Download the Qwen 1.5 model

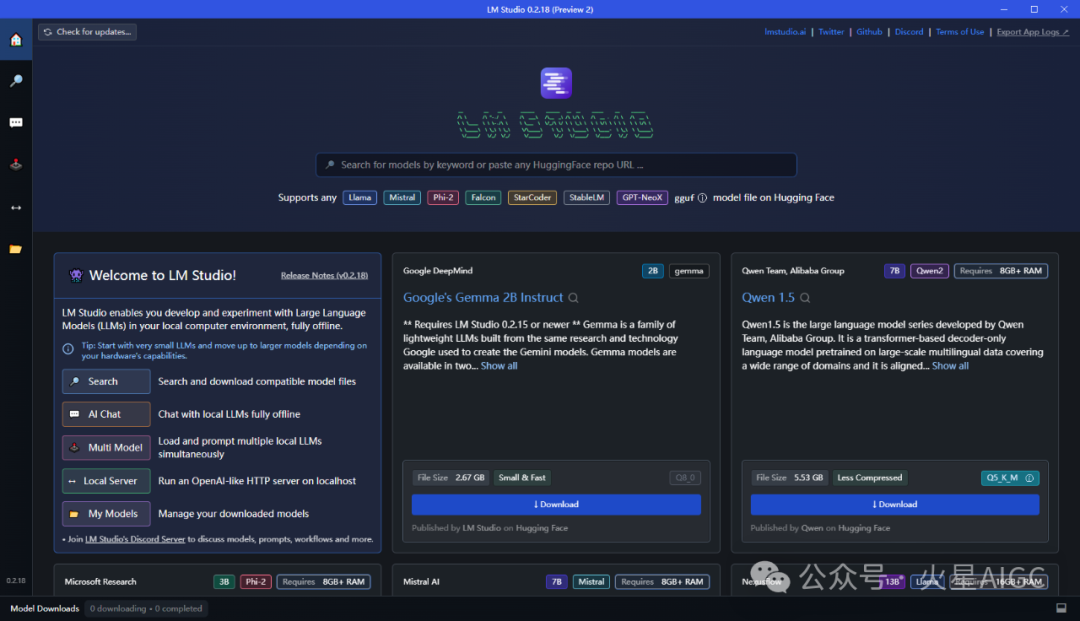pyautogui.click(x=895, y=505)
